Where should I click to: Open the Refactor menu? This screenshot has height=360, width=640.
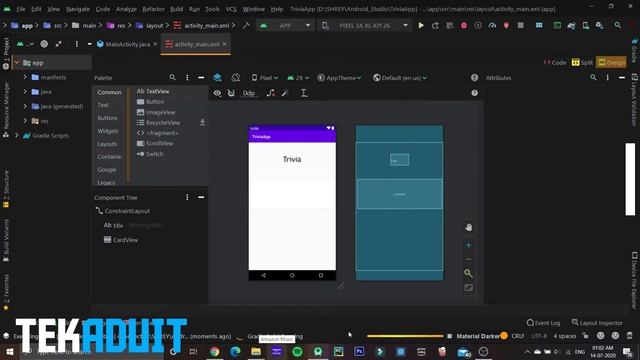click(153, 9)
